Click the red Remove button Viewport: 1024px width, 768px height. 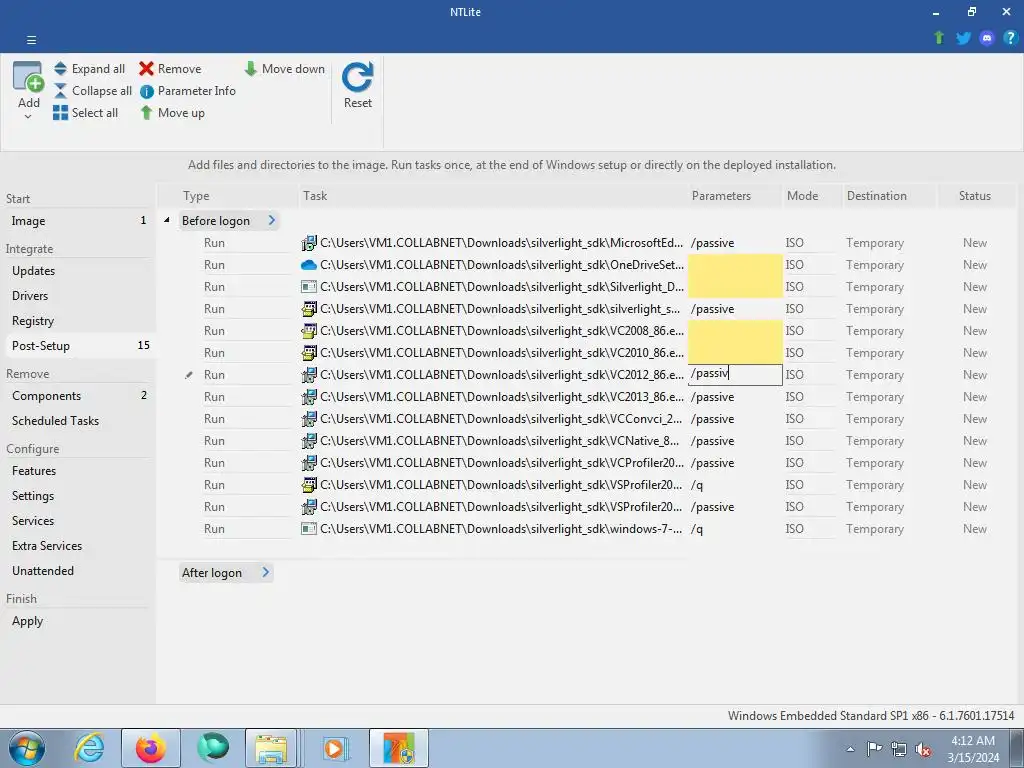pos(170,69)
